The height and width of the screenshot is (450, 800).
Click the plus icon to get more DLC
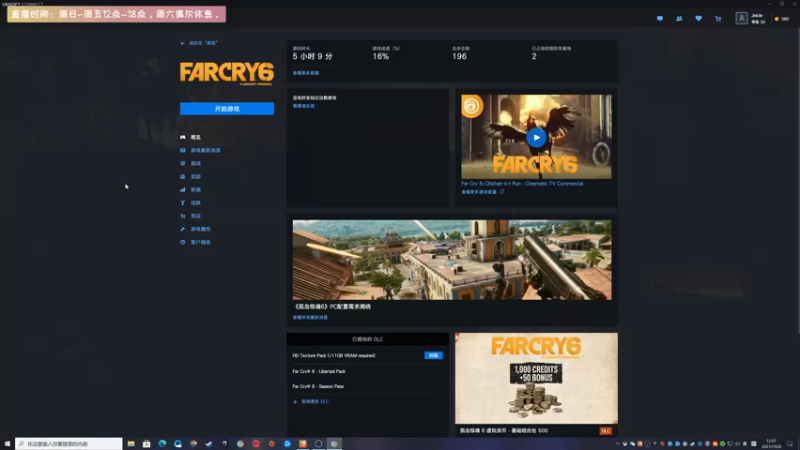point(295,402)
